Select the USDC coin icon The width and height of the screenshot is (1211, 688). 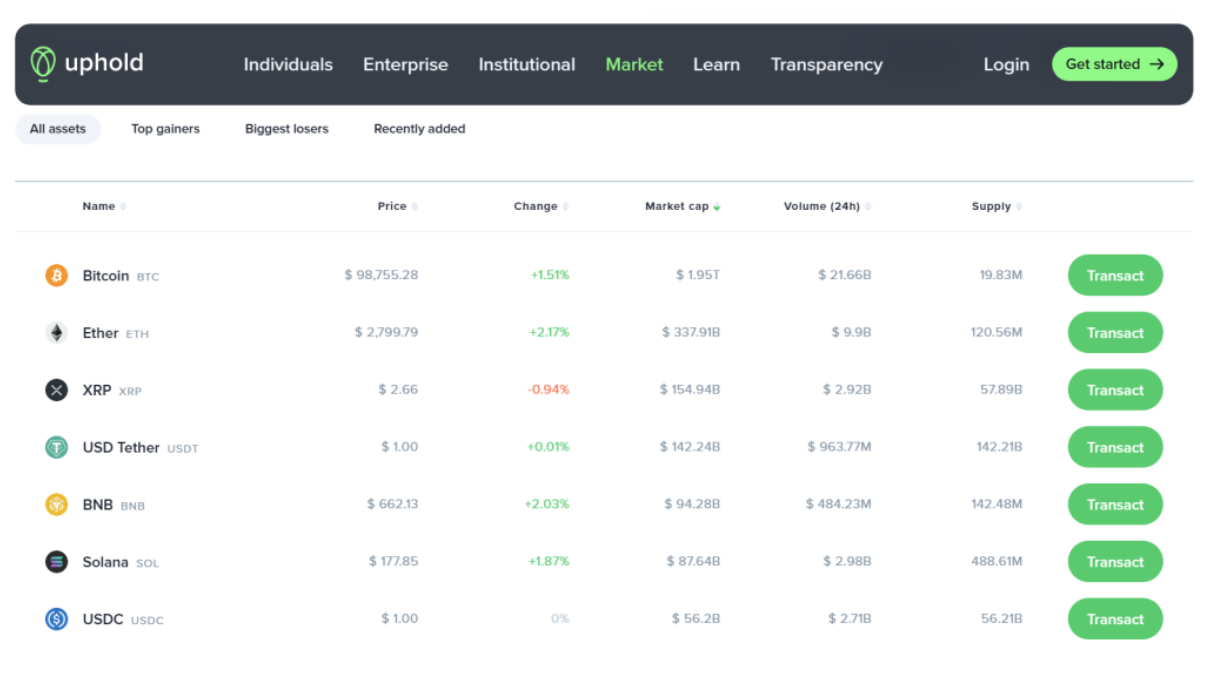(x=57, y=619)
